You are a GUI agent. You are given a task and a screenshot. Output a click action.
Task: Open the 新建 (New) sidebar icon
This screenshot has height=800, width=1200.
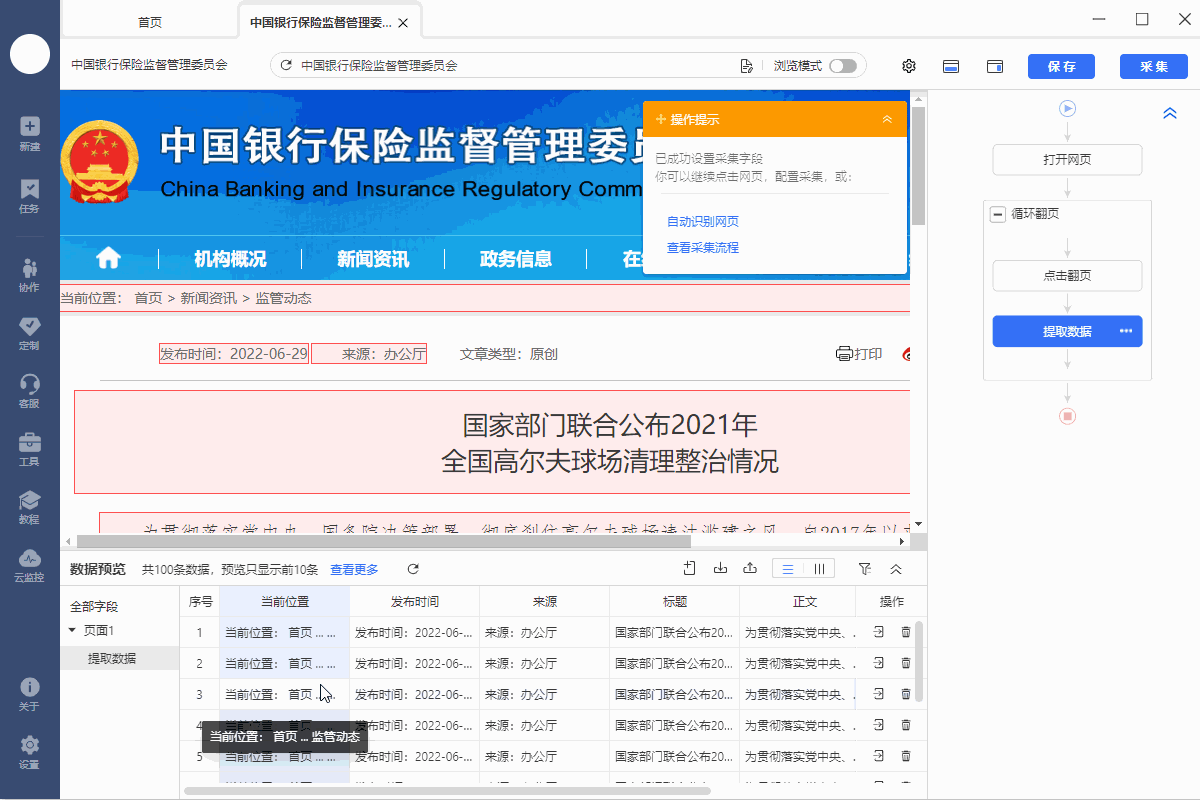pyautogui.click(x=30, y=133)
